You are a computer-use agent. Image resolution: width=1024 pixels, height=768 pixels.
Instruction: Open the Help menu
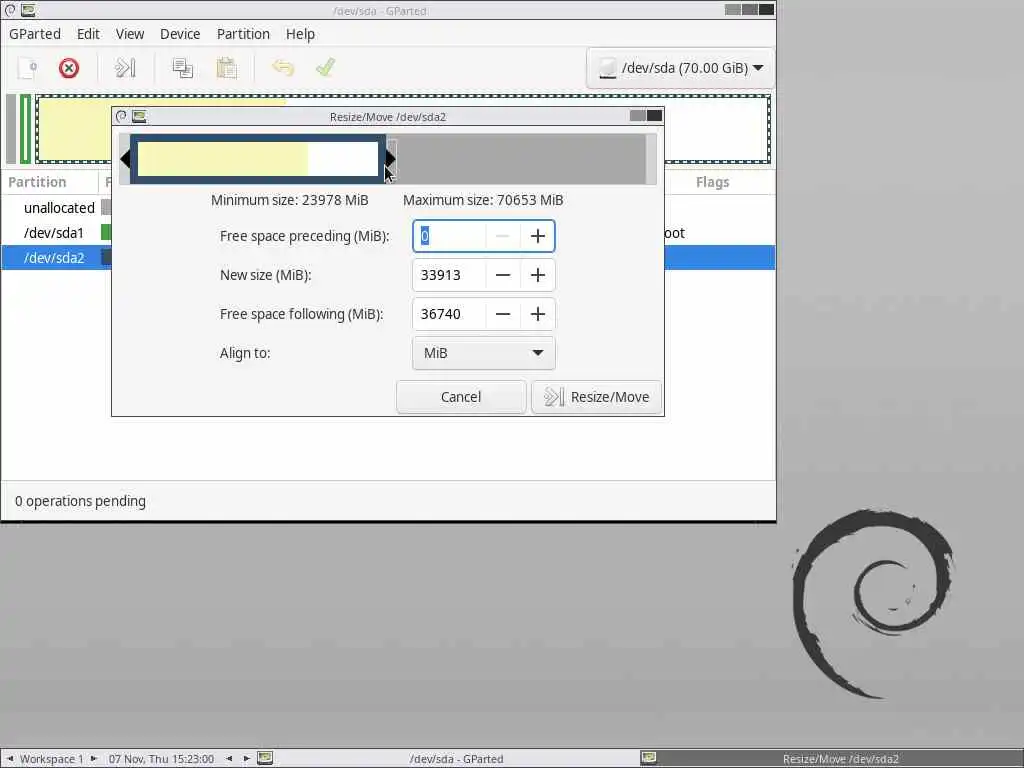click(300, 34)
